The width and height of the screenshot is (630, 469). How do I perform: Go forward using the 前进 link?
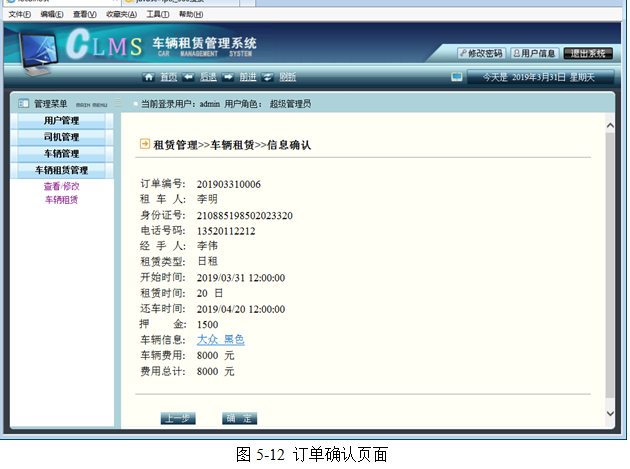248,77
